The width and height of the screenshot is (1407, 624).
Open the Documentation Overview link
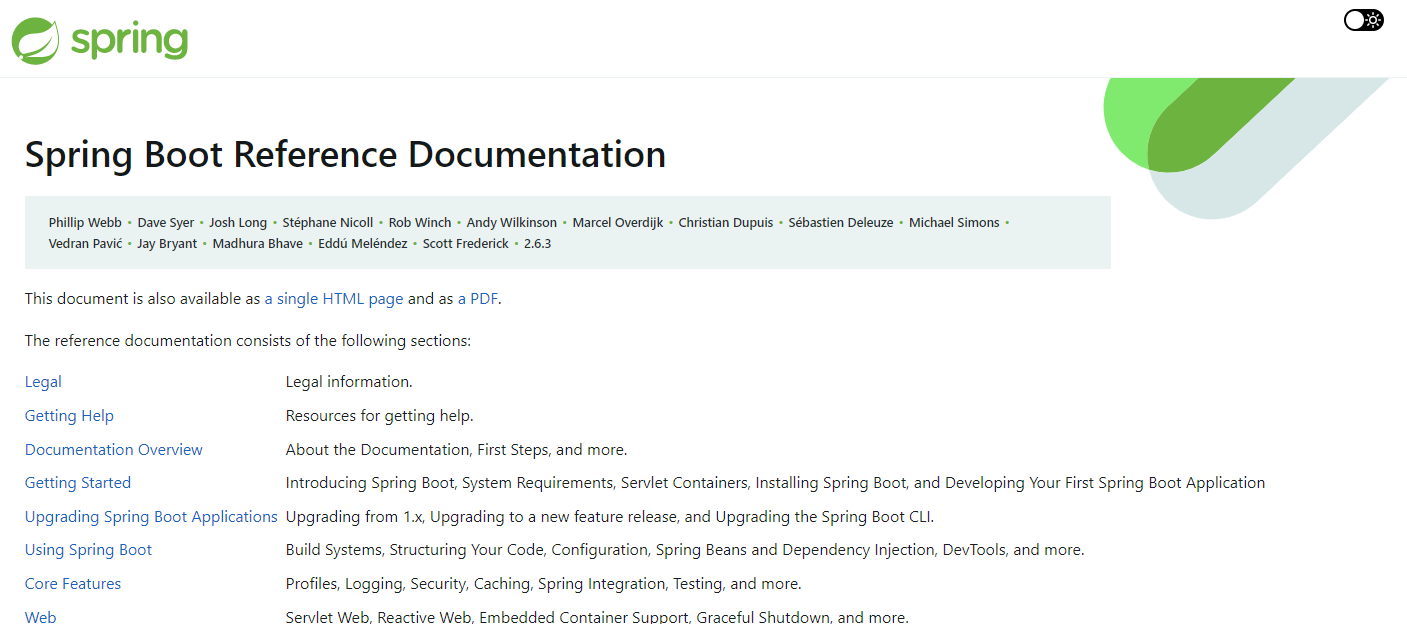(114, 450)
